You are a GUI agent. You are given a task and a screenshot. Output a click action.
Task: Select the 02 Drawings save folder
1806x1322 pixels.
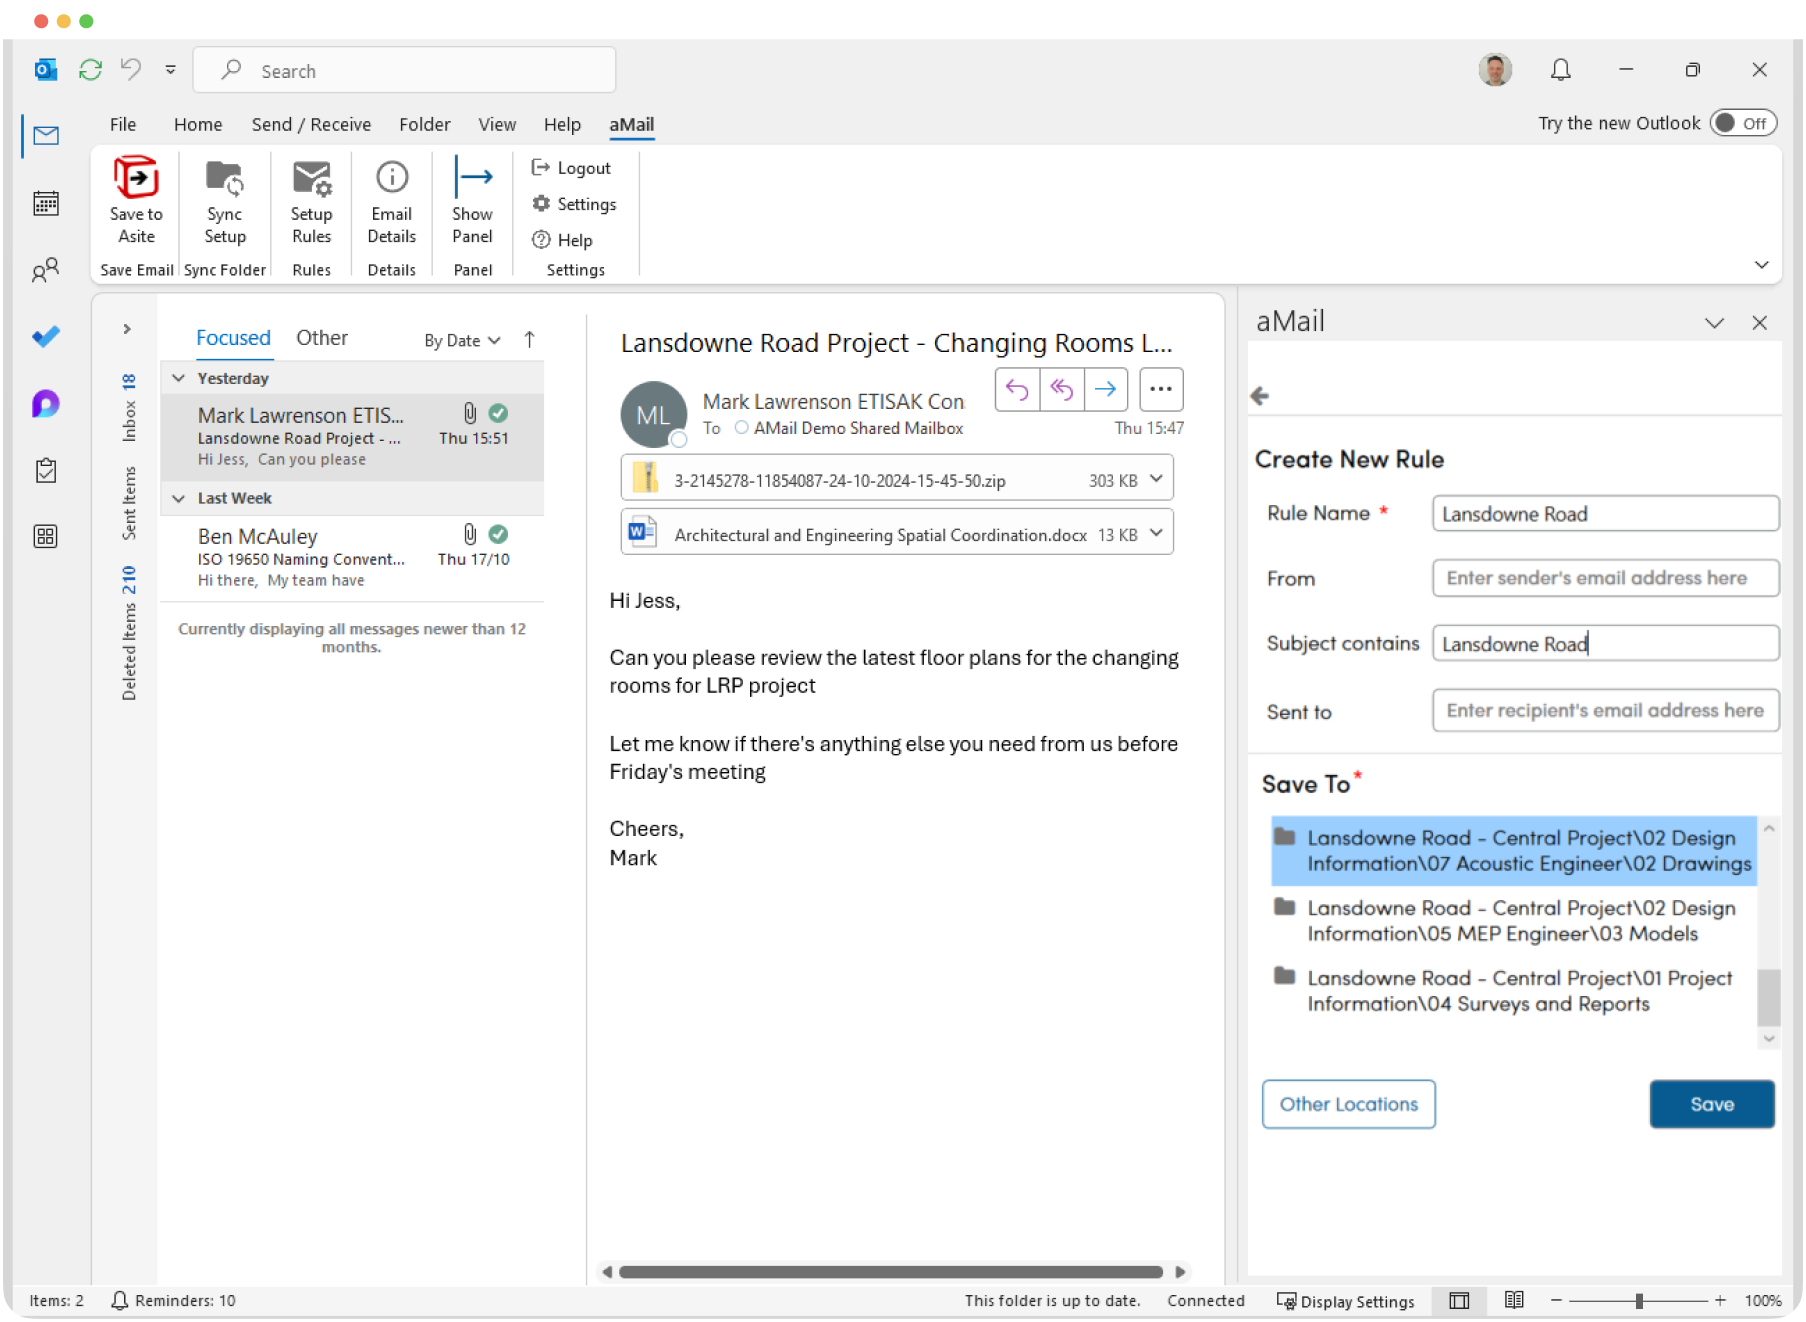tap(1513, 851)
